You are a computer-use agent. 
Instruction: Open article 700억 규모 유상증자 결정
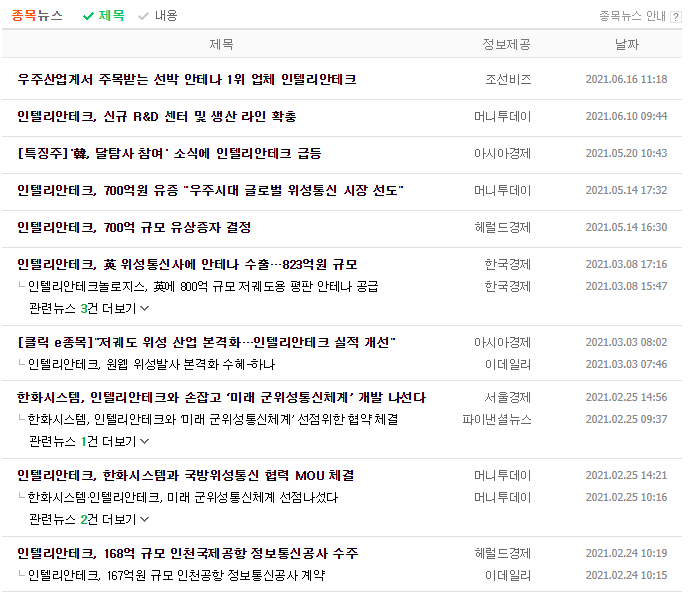(x=134, y=228)
